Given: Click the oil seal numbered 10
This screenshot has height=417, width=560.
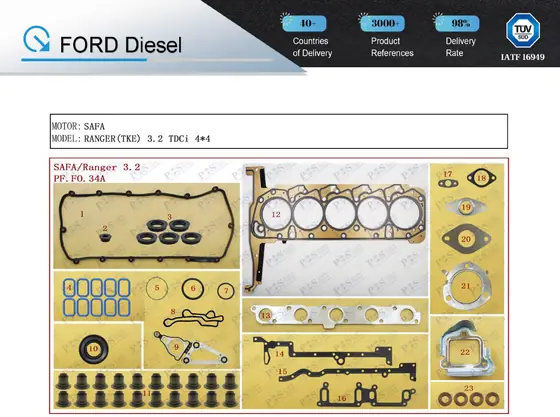Looking at the screenshot, I should click(x=94, y=349).
